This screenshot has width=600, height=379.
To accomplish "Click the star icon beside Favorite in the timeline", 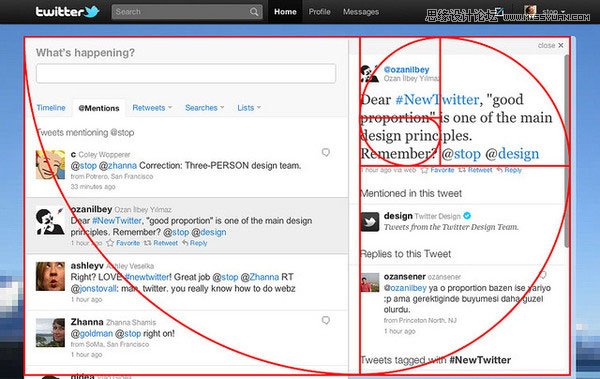I will (x=110, y=243).
